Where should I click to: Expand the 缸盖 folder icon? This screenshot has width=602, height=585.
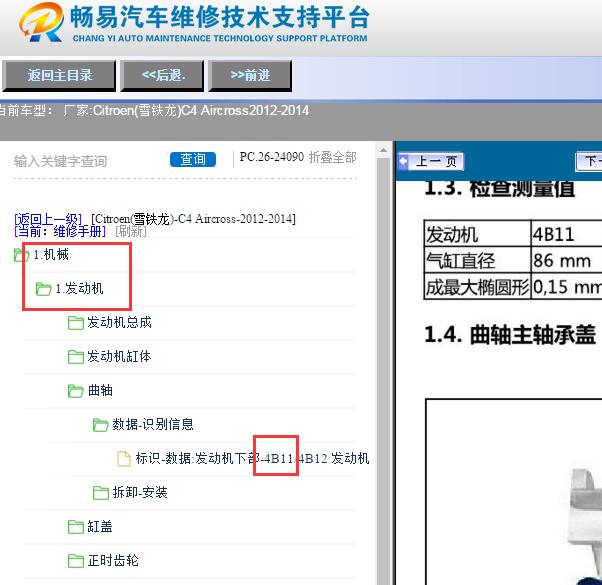point(76,527)
